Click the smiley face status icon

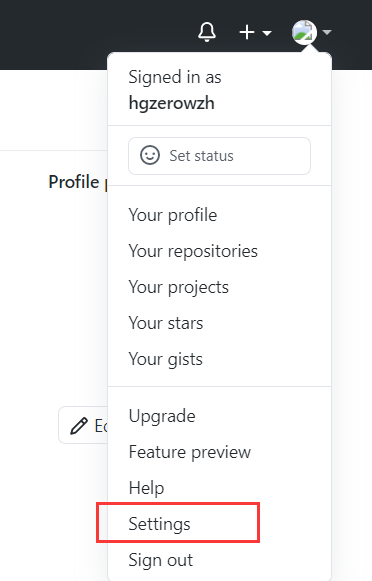click(x=150, y=155)
